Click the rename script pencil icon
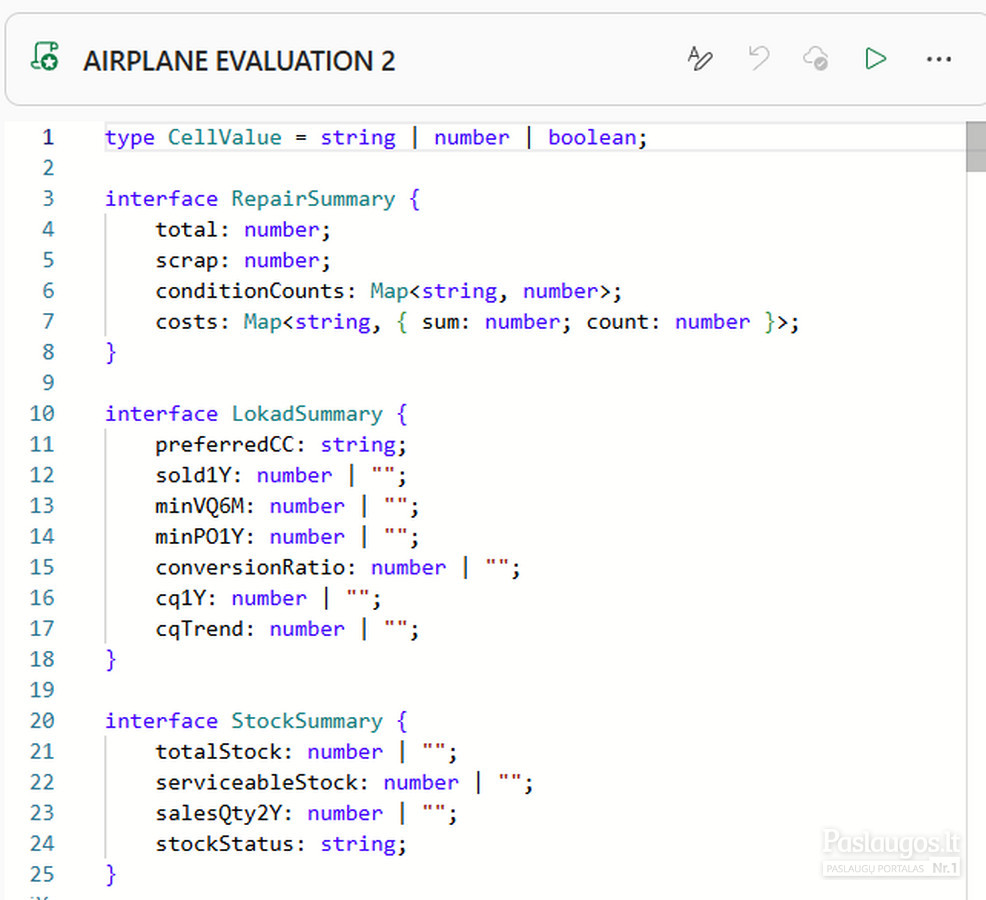Viewport: 986px width, 900px height. (x=700, y=58)
